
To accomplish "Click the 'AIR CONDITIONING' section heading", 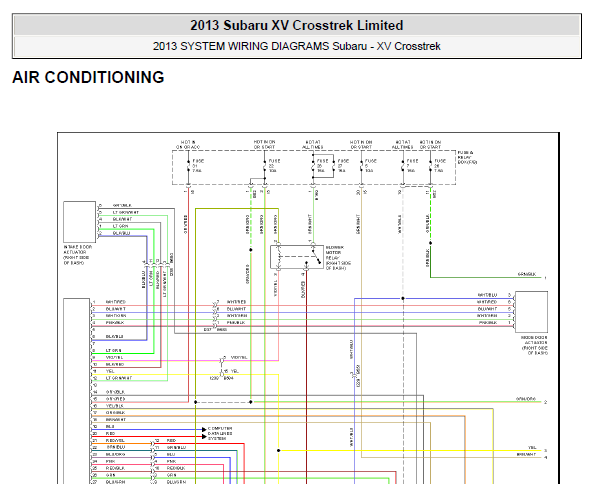I will pyautogui.click(x=88, y=77).
